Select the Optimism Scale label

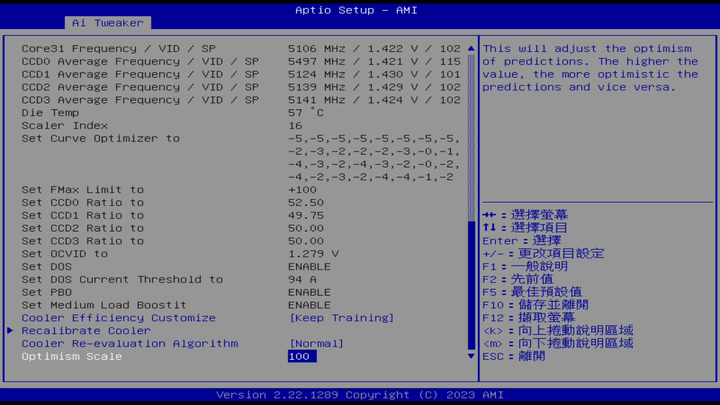click(x=72, y=356)
